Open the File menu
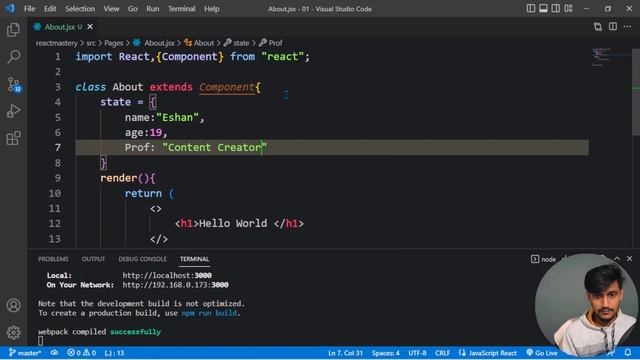 coord(29,9)
